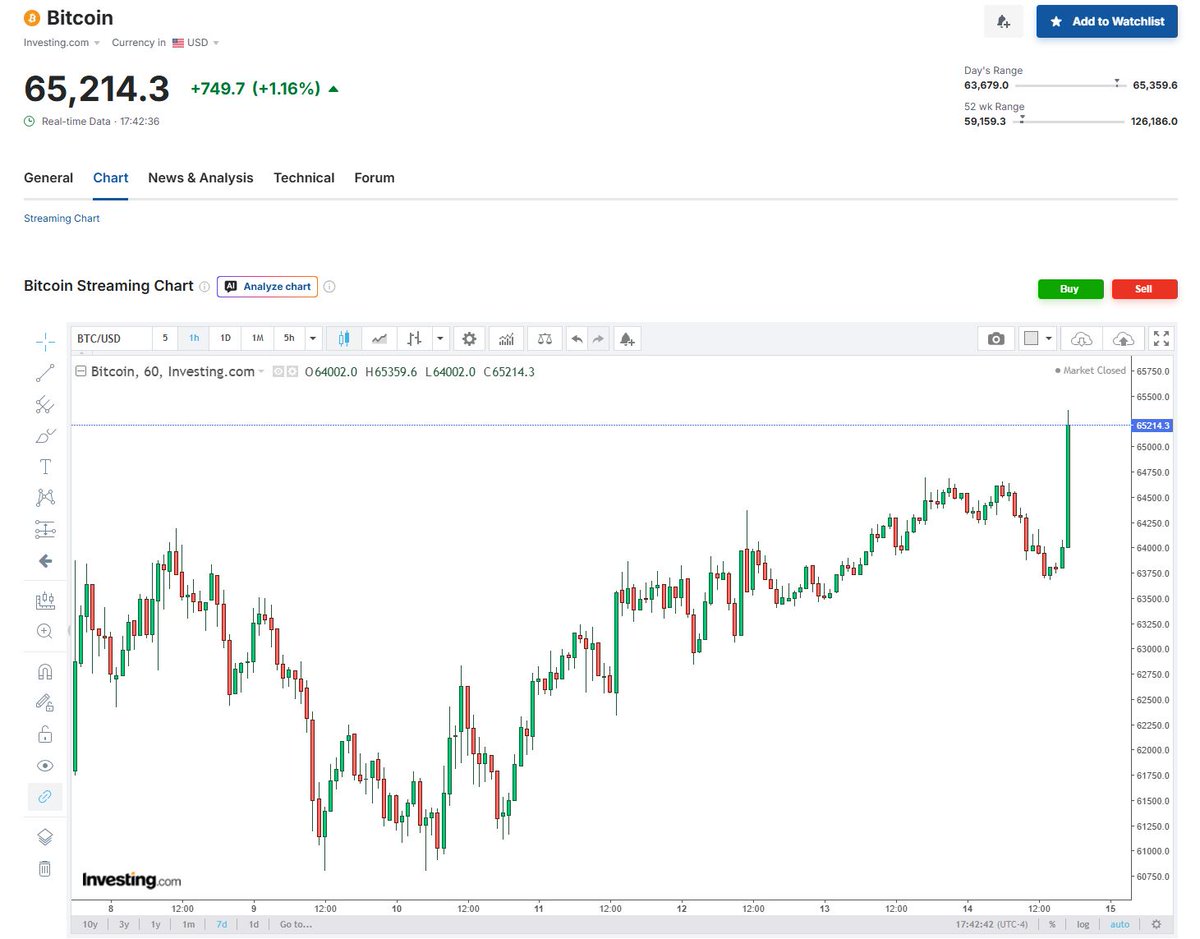Select the brush drawing tool
Image resolution: width=1200 pixels, height=939 pixels.
(45, 435)
